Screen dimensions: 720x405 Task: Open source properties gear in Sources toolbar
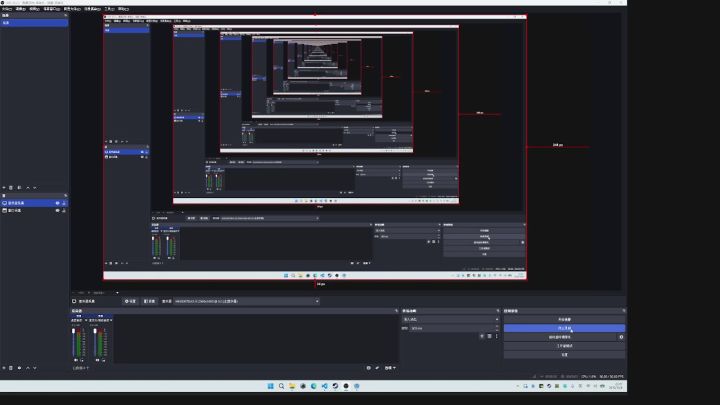coord(19,368)
